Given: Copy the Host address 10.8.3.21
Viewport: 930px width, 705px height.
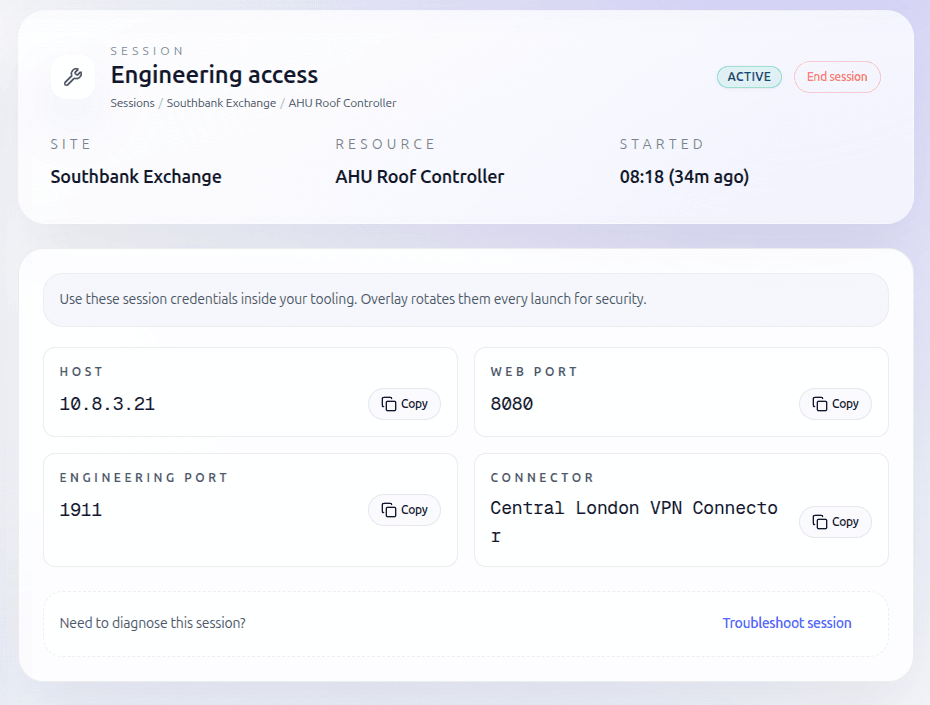Looking at the screenshot, I should pyautogui.click(x=404, y=404).
